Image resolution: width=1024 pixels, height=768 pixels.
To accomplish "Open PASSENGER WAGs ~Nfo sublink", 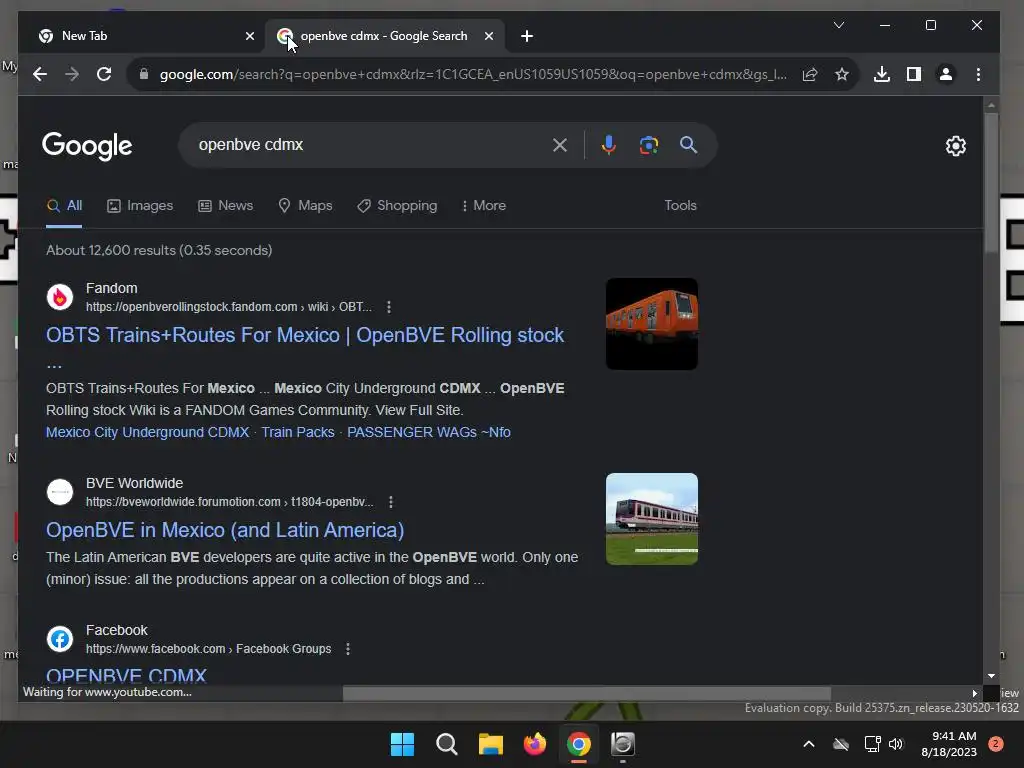I will (x=428, y=432).
